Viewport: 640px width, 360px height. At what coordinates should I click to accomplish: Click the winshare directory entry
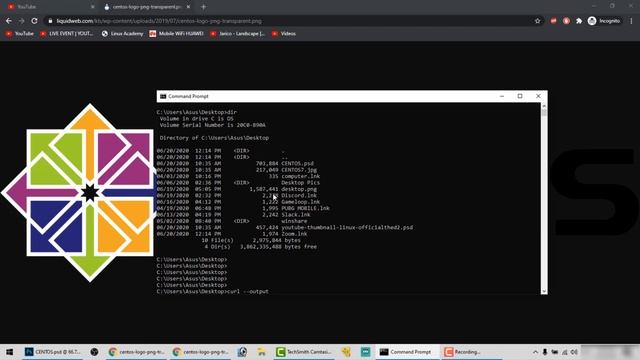[294, 221]
